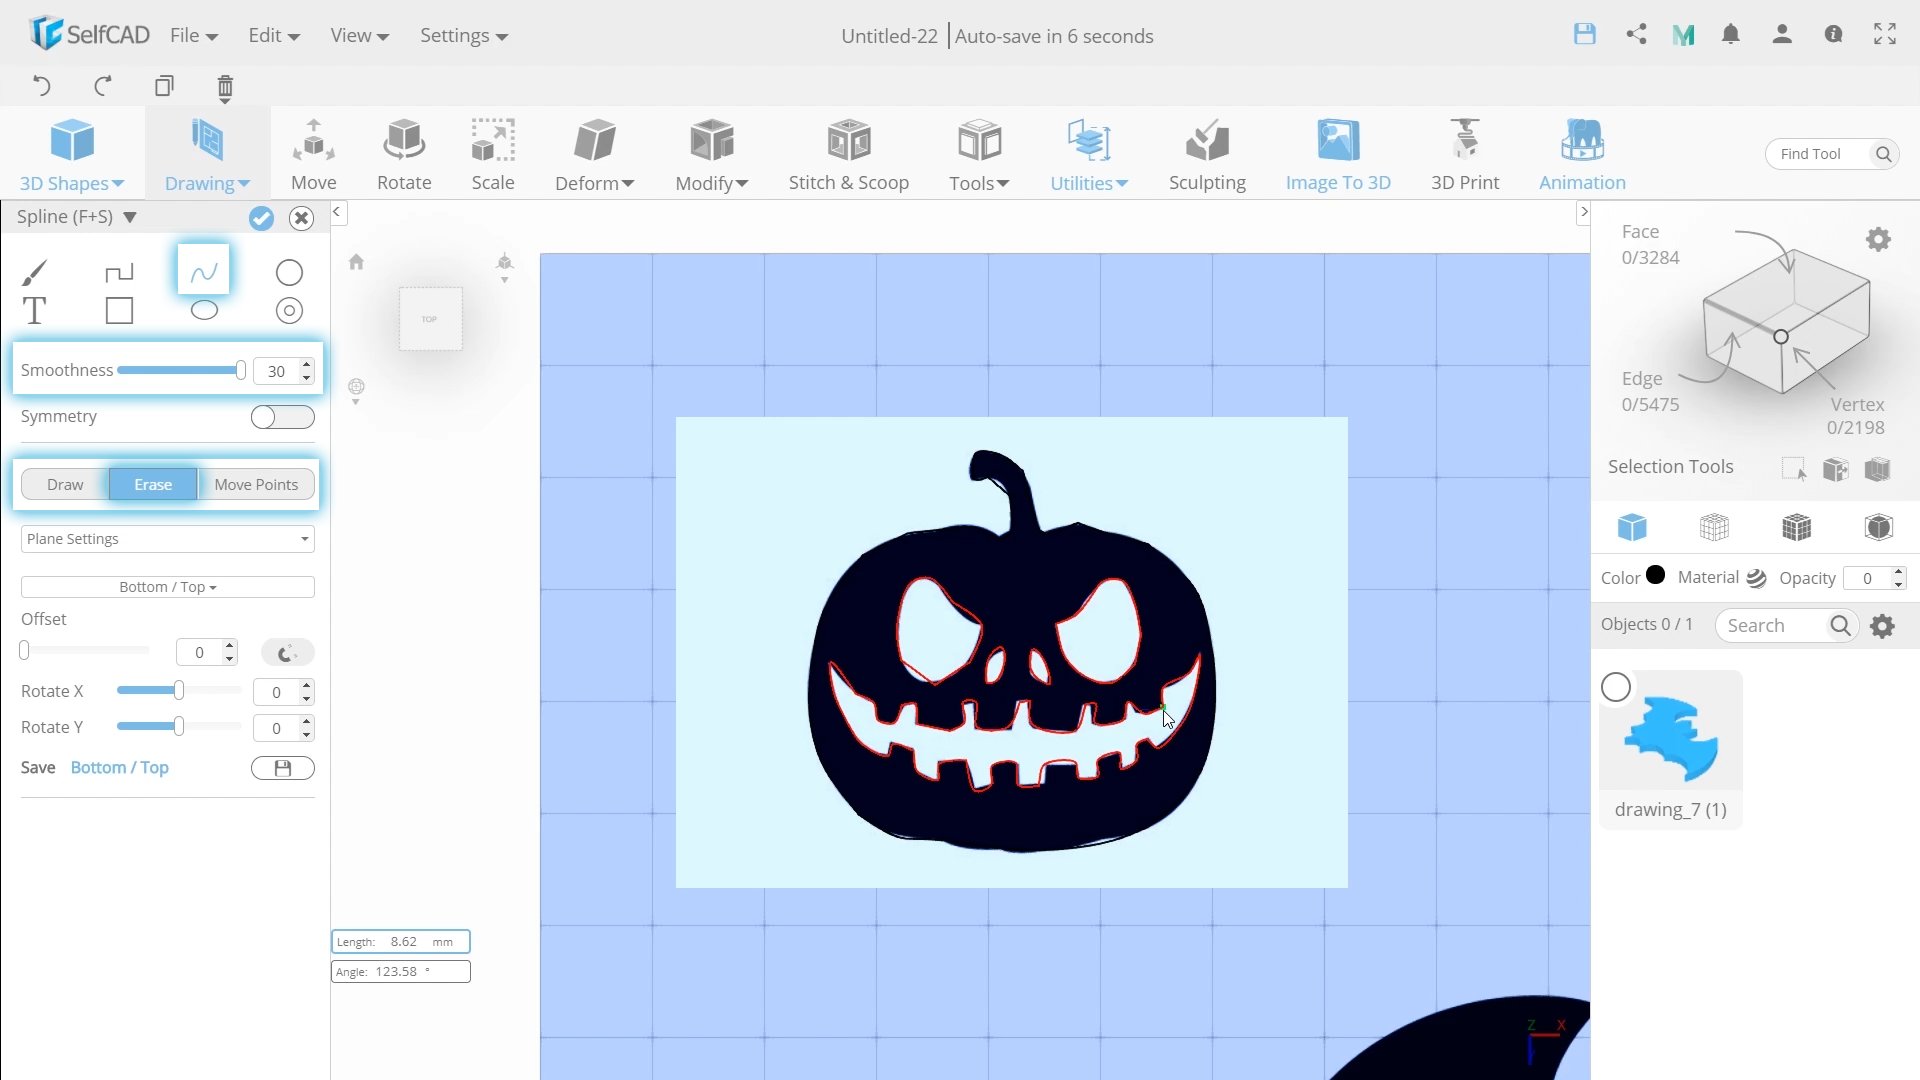This screenshot has height=1080, width=1920.
Task: Open the Settings menu
Action: coord(464,36)
